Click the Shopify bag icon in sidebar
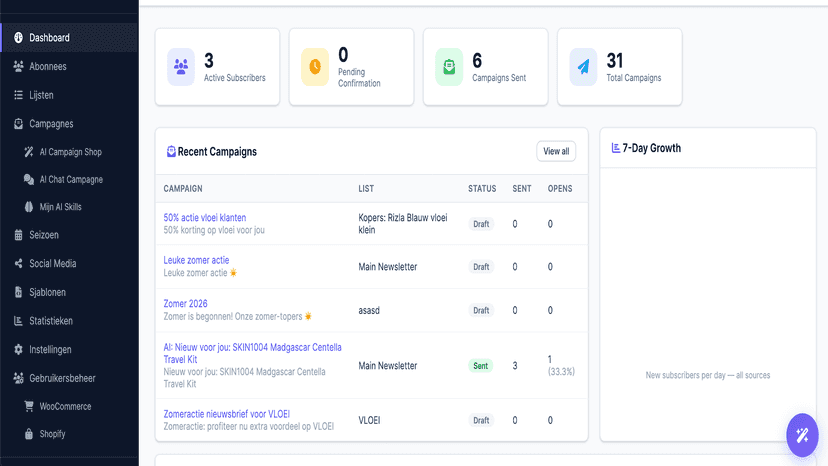Screen dimensions: 828x466 click(x=29, y=434)
